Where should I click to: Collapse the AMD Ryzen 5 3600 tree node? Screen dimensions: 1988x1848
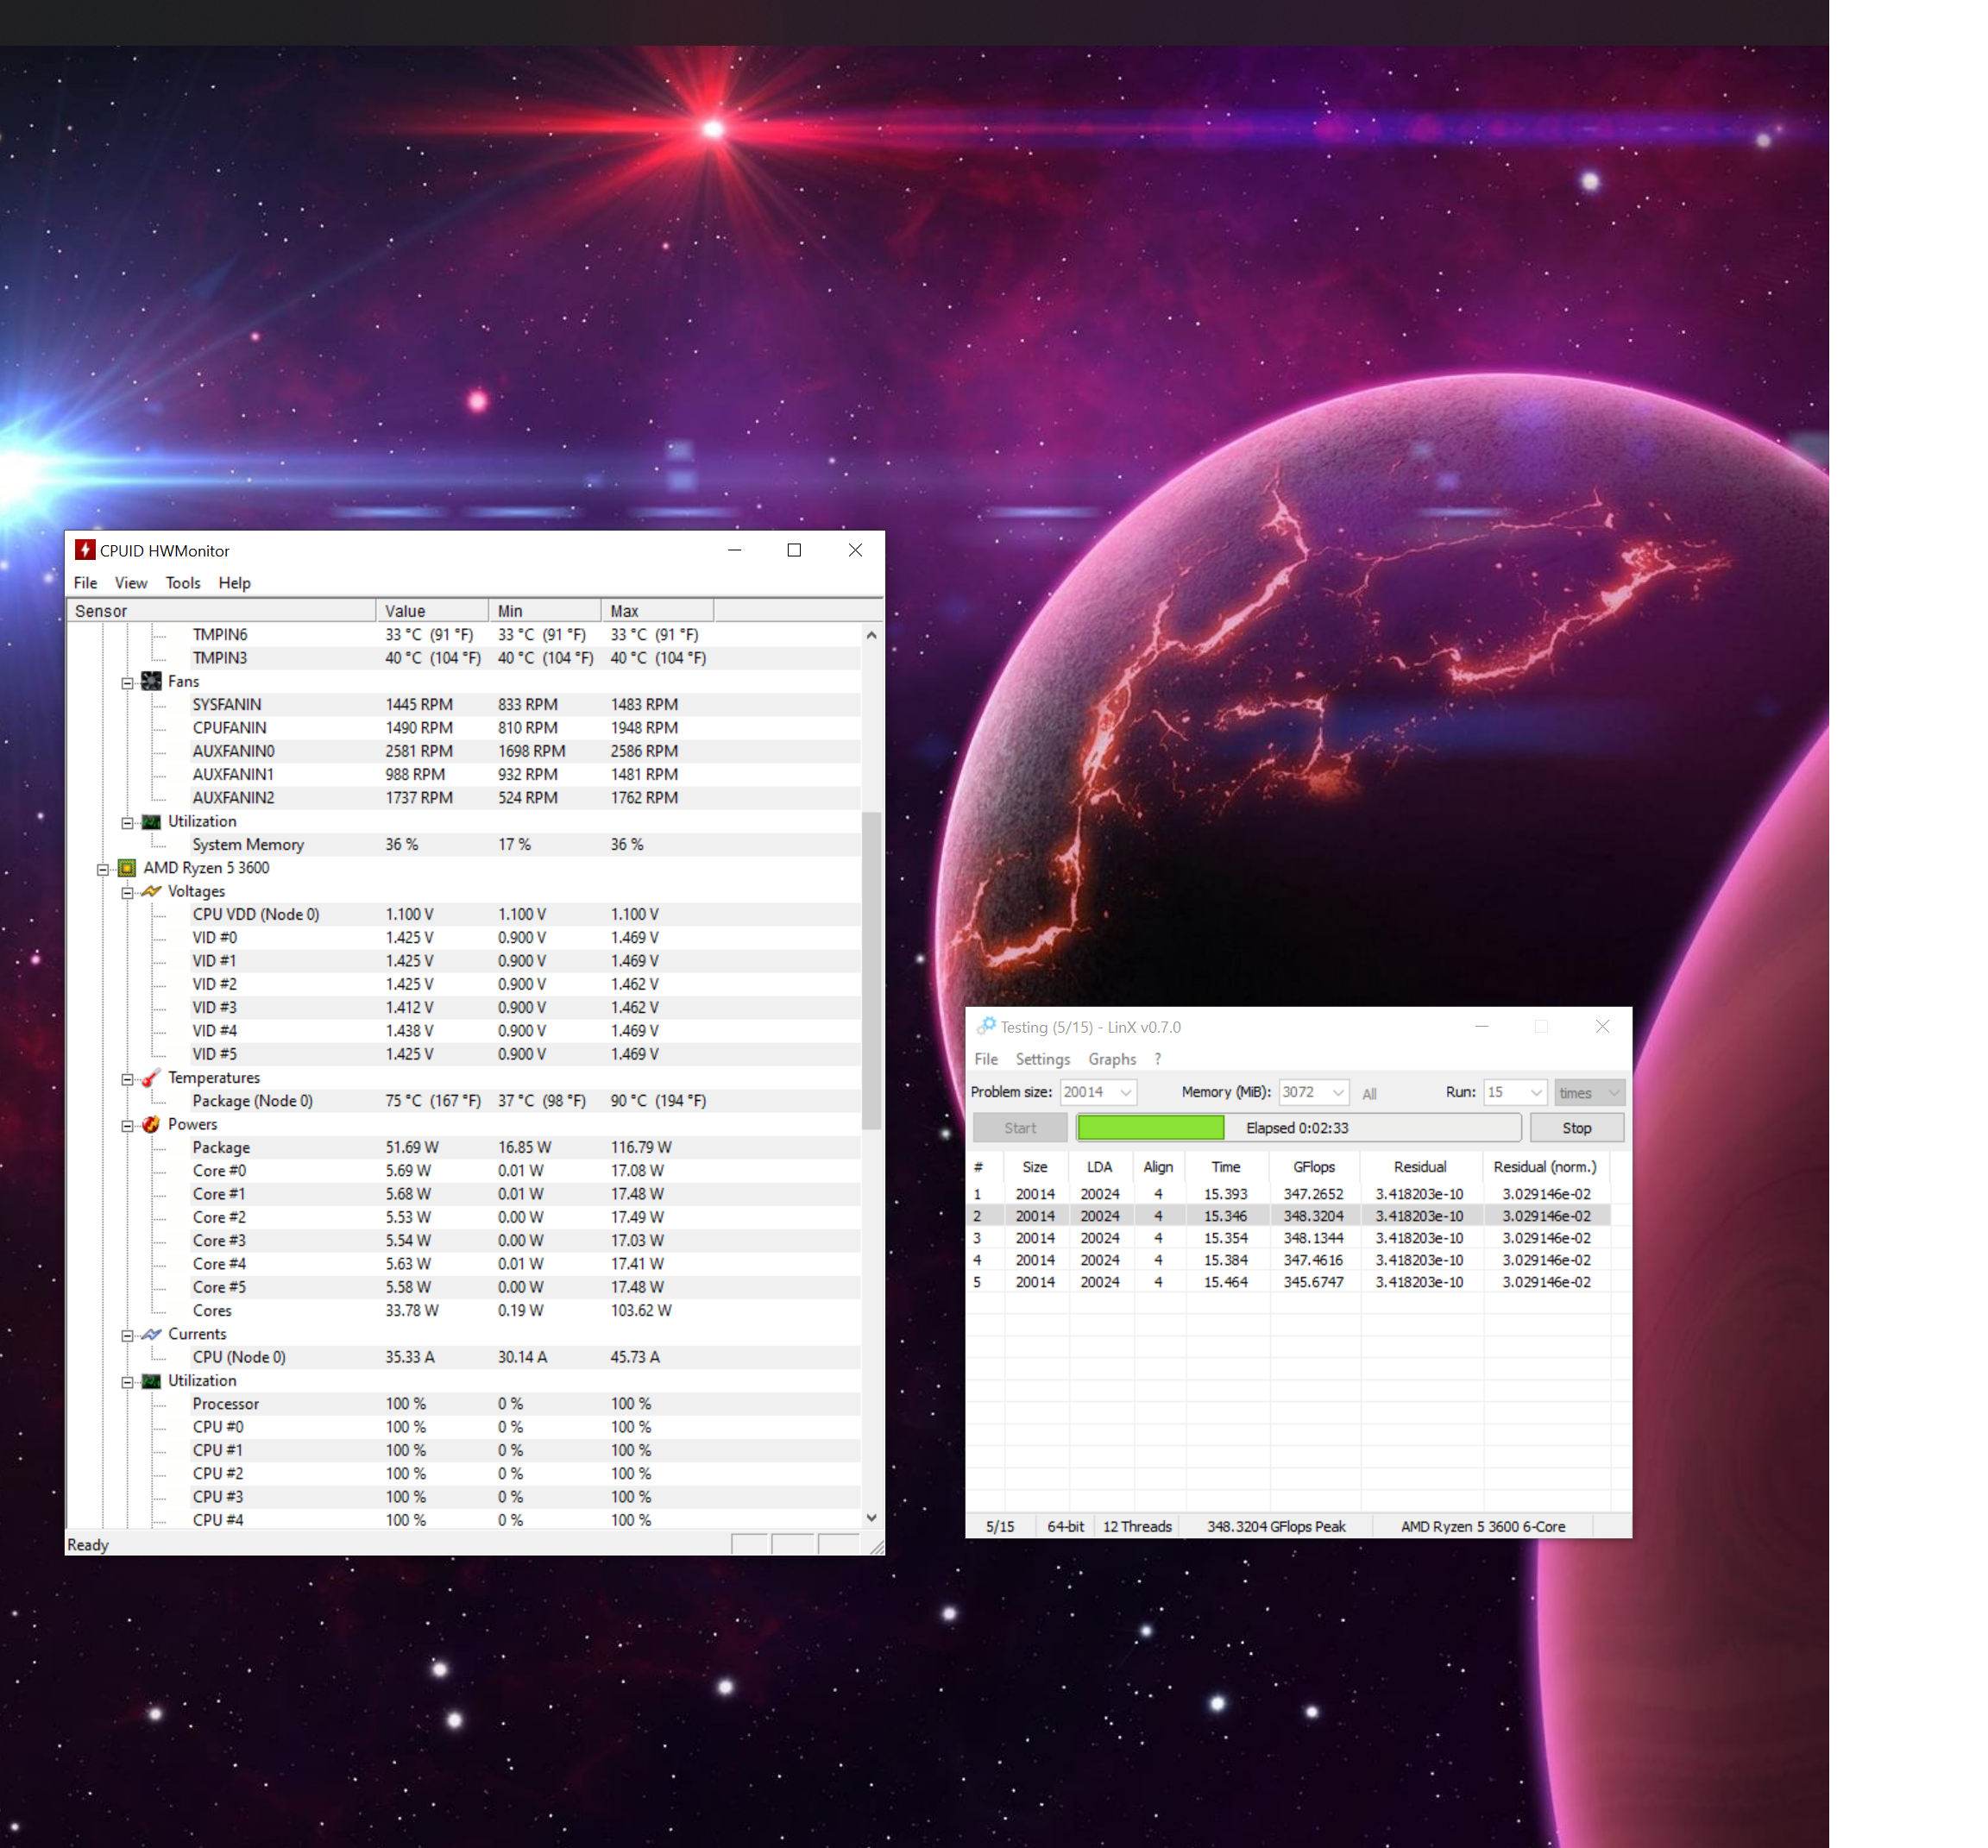pyautogui.click(x=103, y=869)
